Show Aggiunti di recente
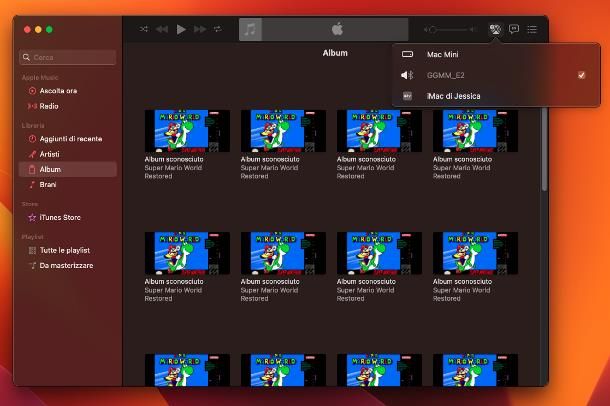The image size is (610, 406). point(68,139)
